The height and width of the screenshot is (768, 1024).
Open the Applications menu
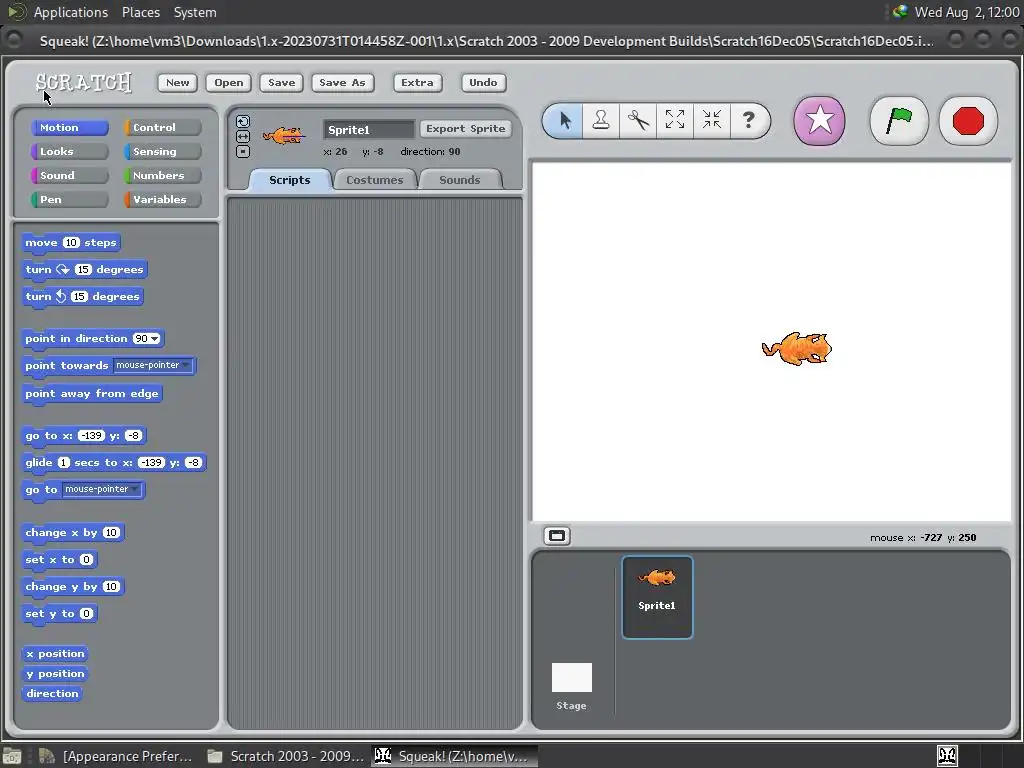point(71,12)
